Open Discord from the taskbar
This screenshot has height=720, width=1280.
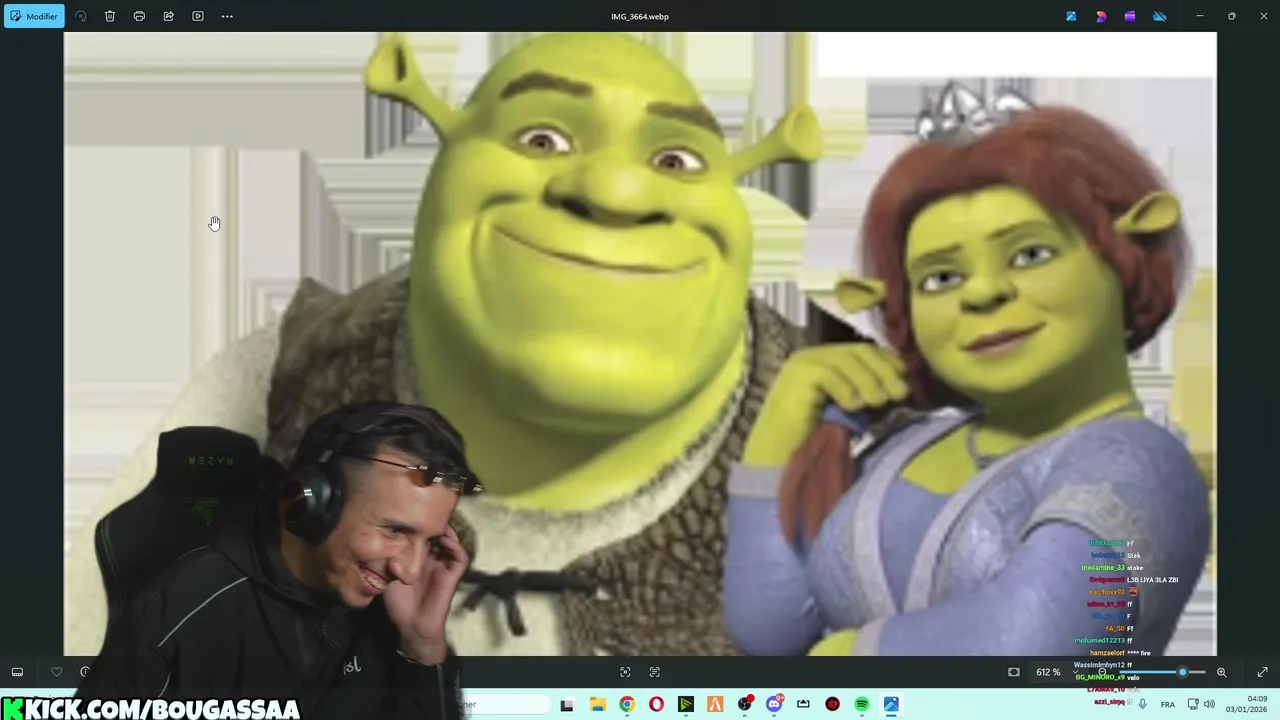pyautogui.click(x=774, y=704)
